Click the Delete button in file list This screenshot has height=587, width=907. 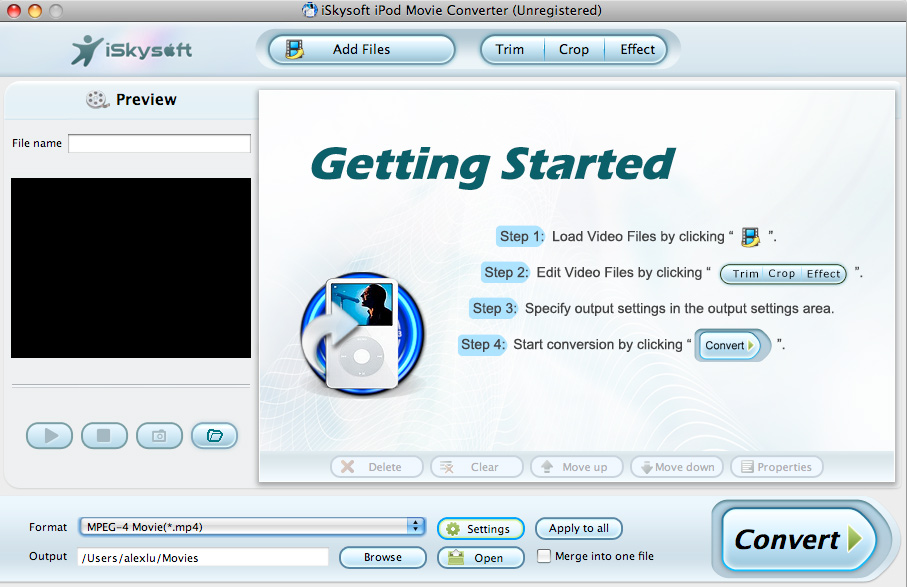(x=377, y=467)
